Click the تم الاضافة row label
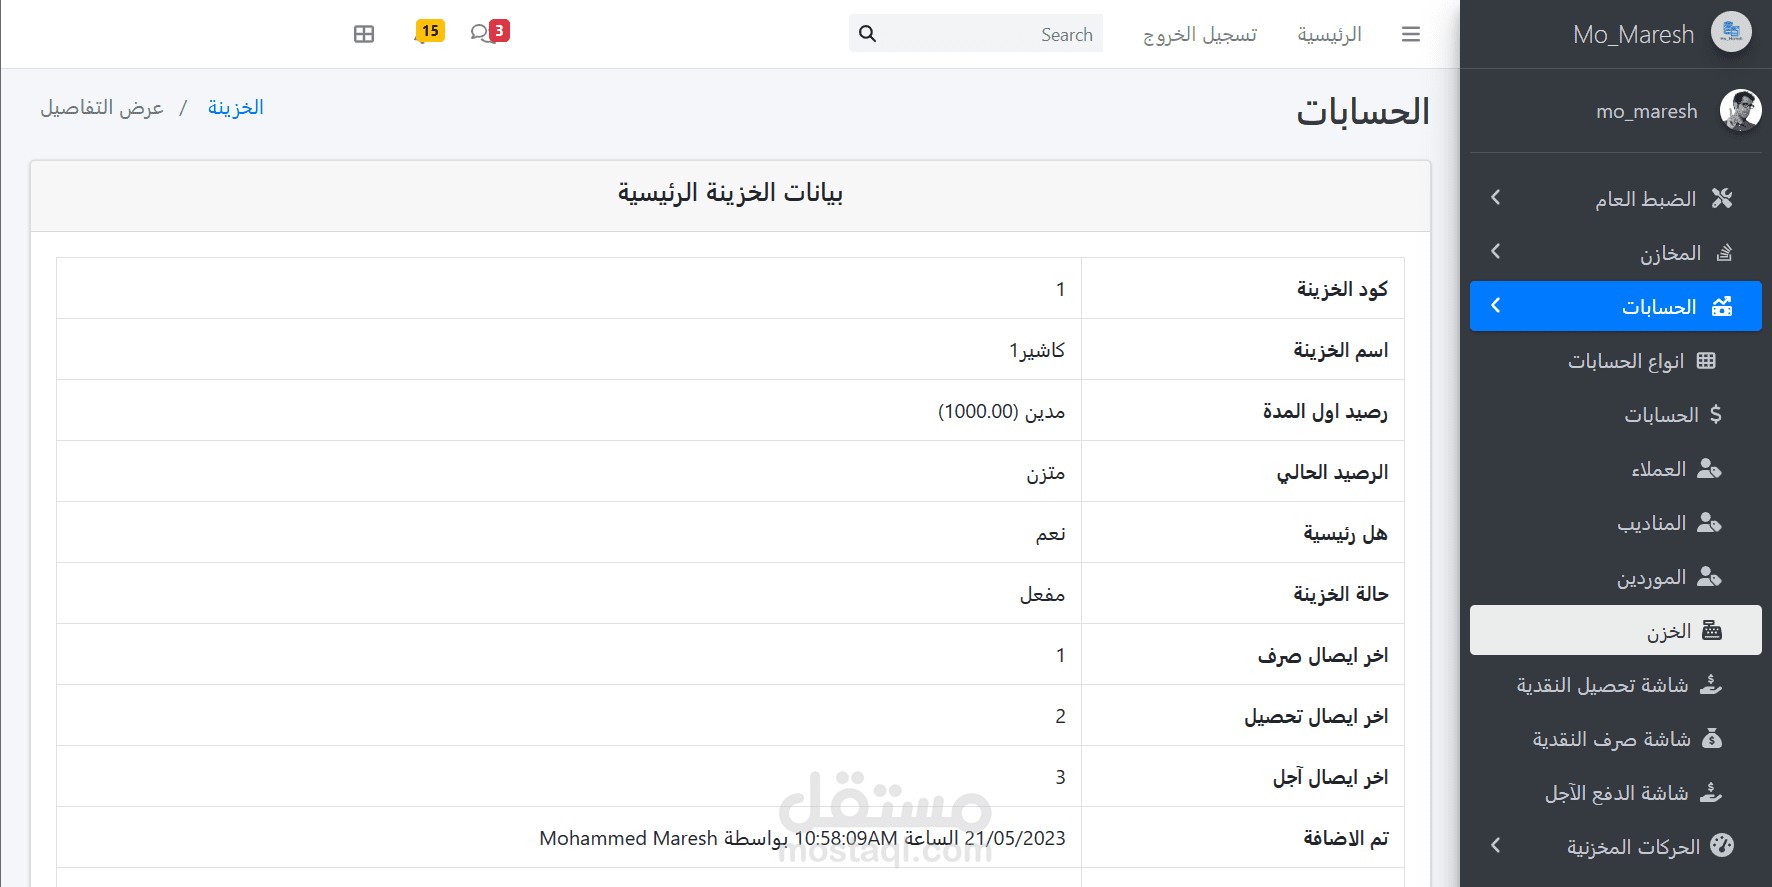This screenshot has width=1772, height=887. [x=1346, y=838]
